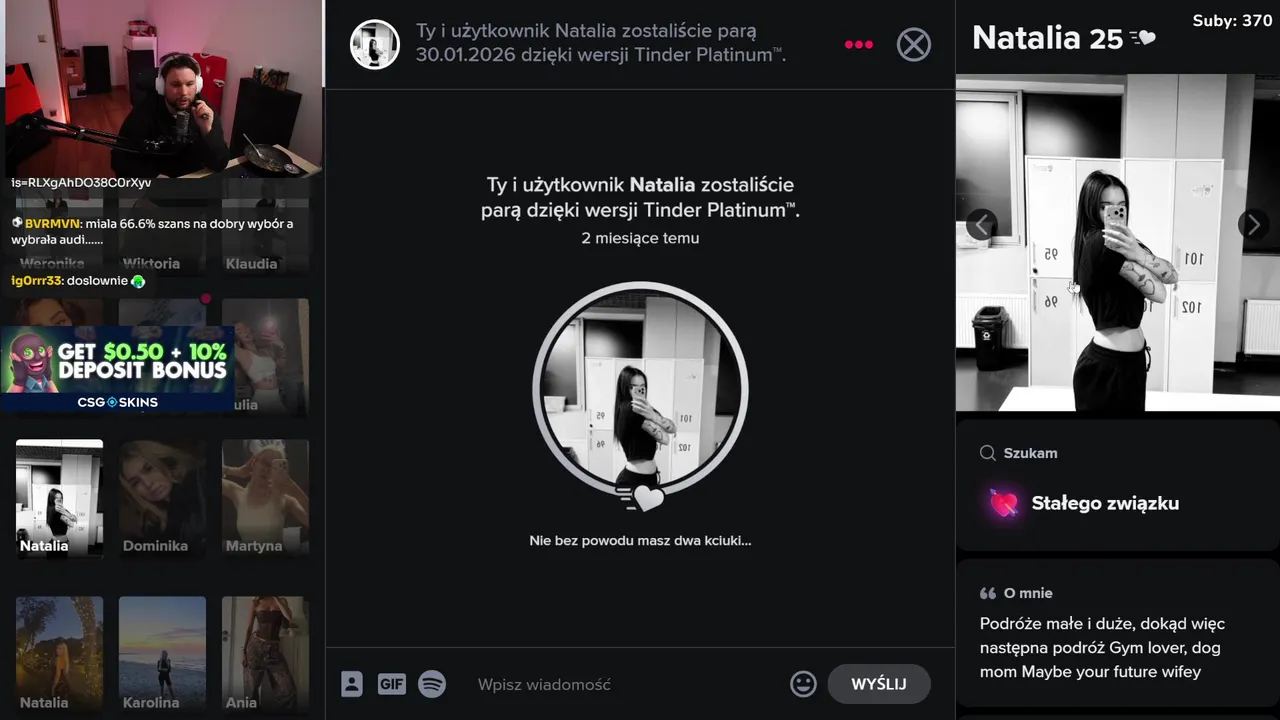Click the streamer webcam overlay

pos(162,88)
